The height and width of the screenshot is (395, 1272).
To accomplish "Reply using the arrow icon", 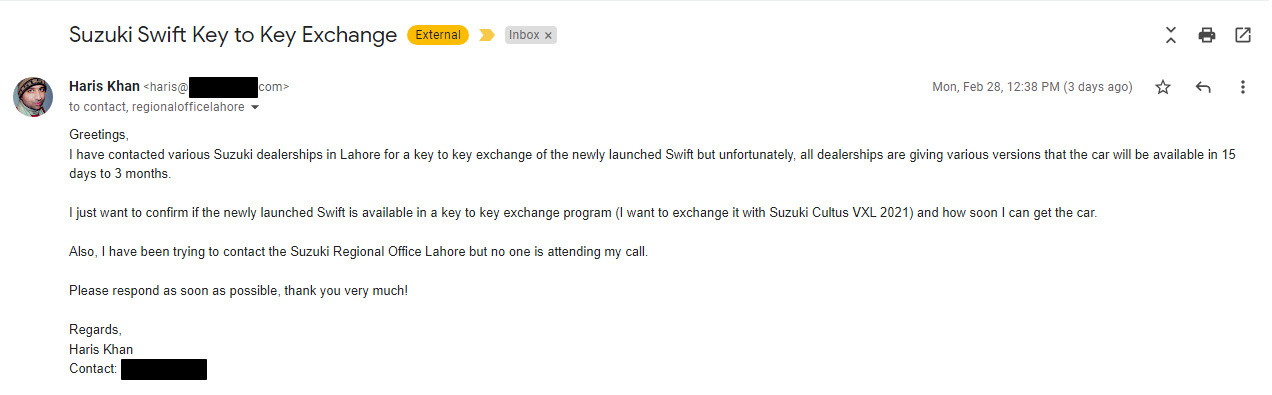I will click(1203, 87).
